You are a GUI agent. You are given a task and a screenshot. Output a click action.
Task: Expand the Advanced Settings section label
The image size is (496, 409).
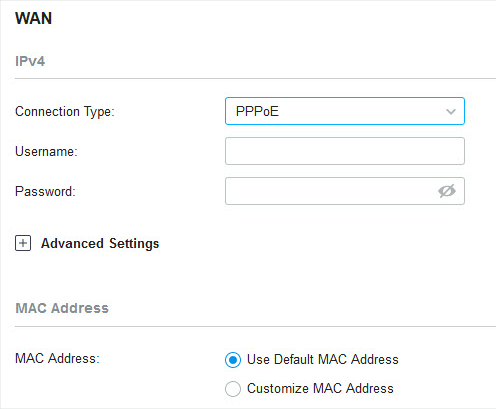pos(100,244)
